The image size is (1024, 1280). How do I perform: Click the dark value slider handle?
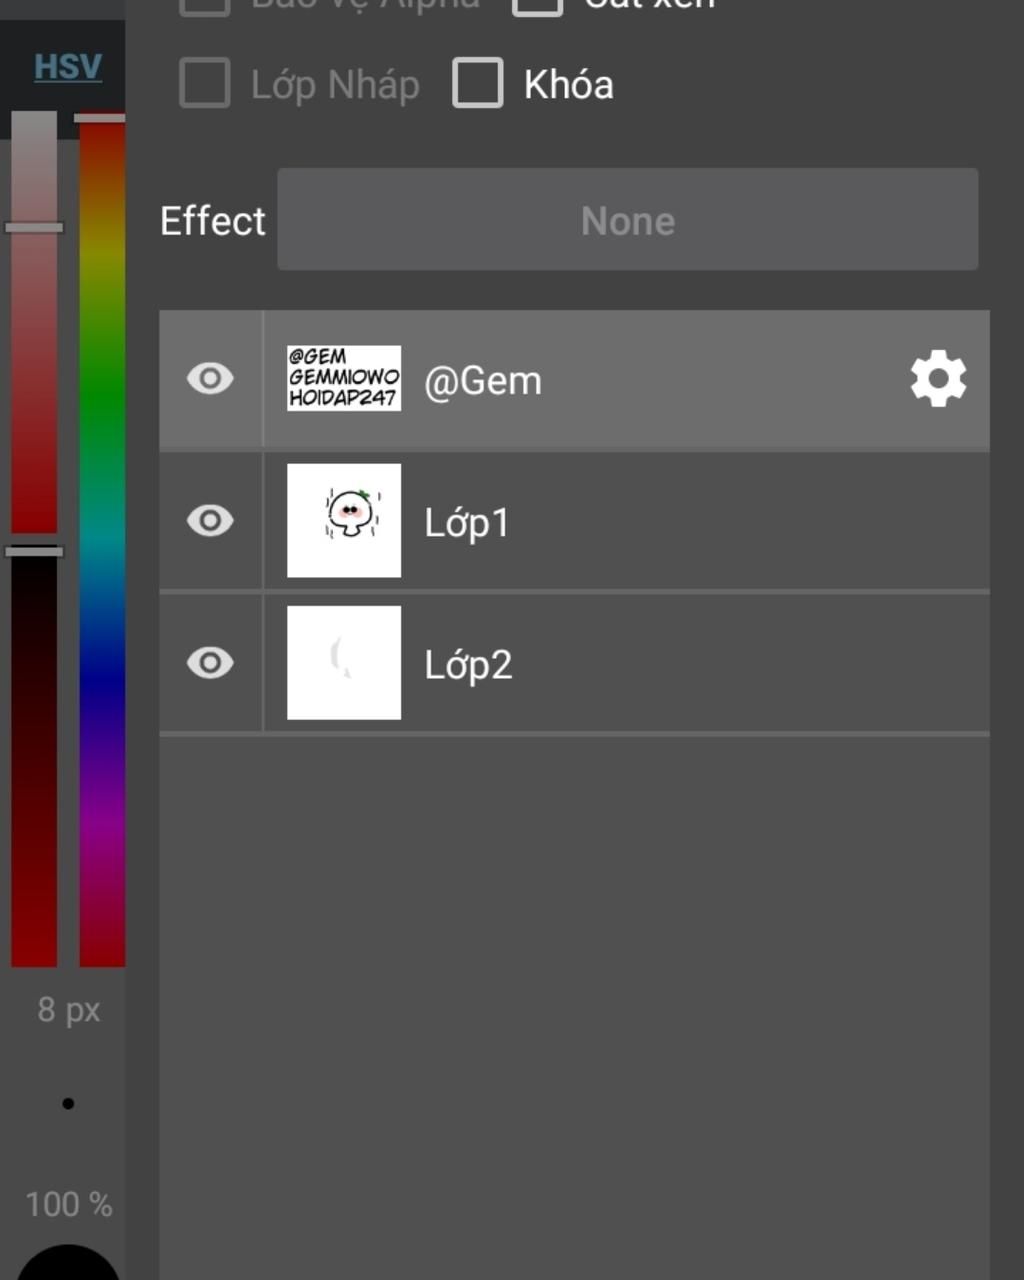click(x=34, y=551)
